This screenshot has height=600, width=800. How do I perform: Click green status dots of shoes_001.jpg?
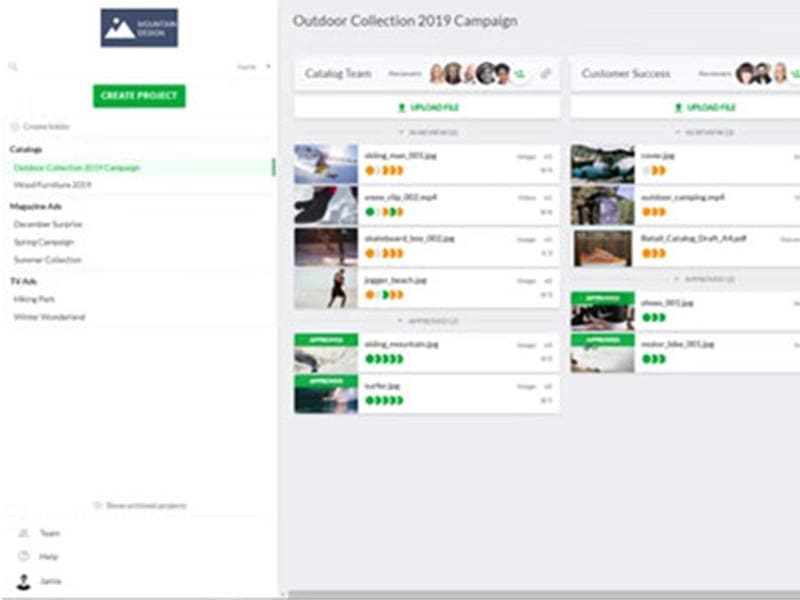pyautogui.click(x=654, y=318)
